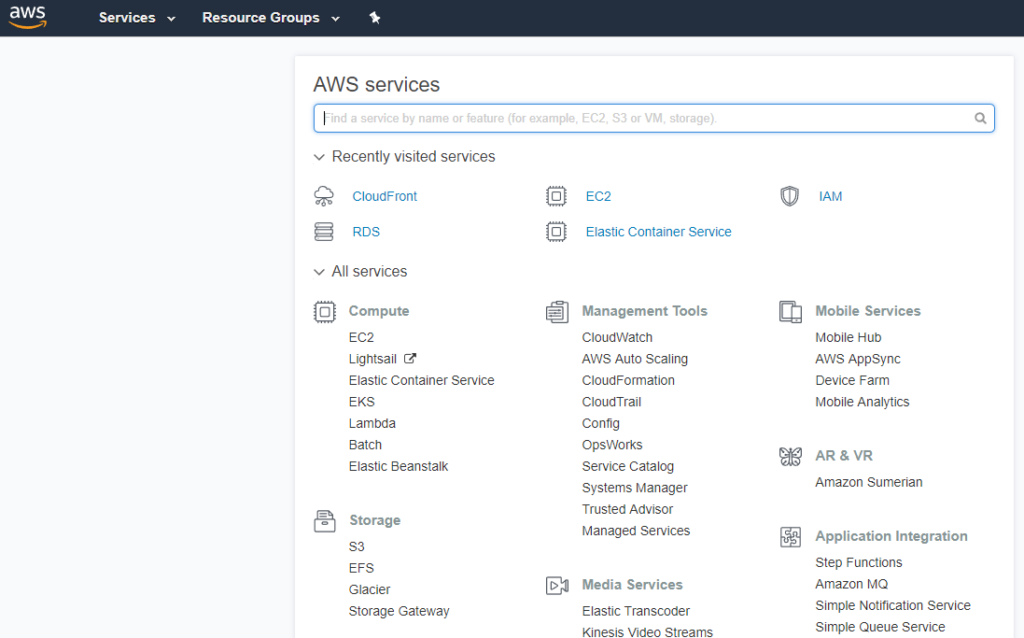This screenshot has width=1024, height=638.
Task: Collapse the Recently visited services section
Action: (x=404, y=157)
